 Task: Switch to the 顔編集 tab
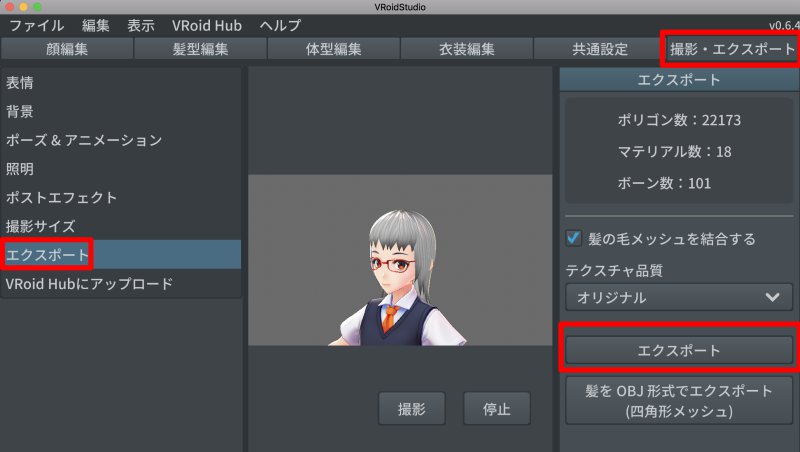coord(67,49)
